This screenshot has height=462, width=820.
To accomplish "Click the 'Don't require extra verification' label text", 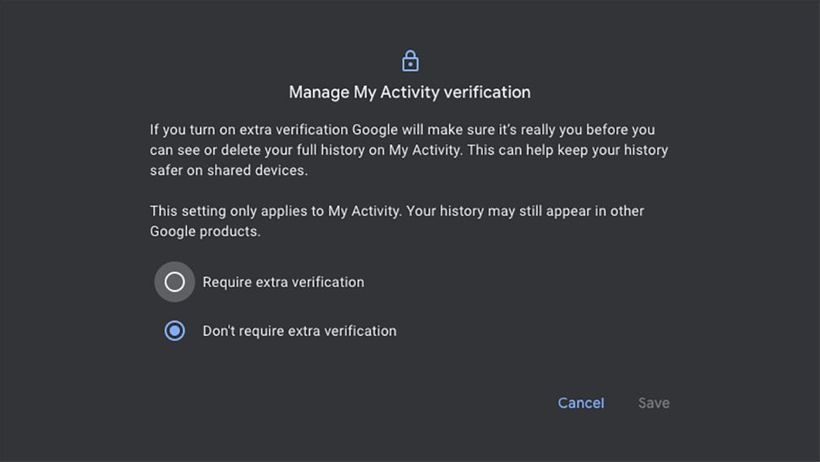I will [300, 331].
